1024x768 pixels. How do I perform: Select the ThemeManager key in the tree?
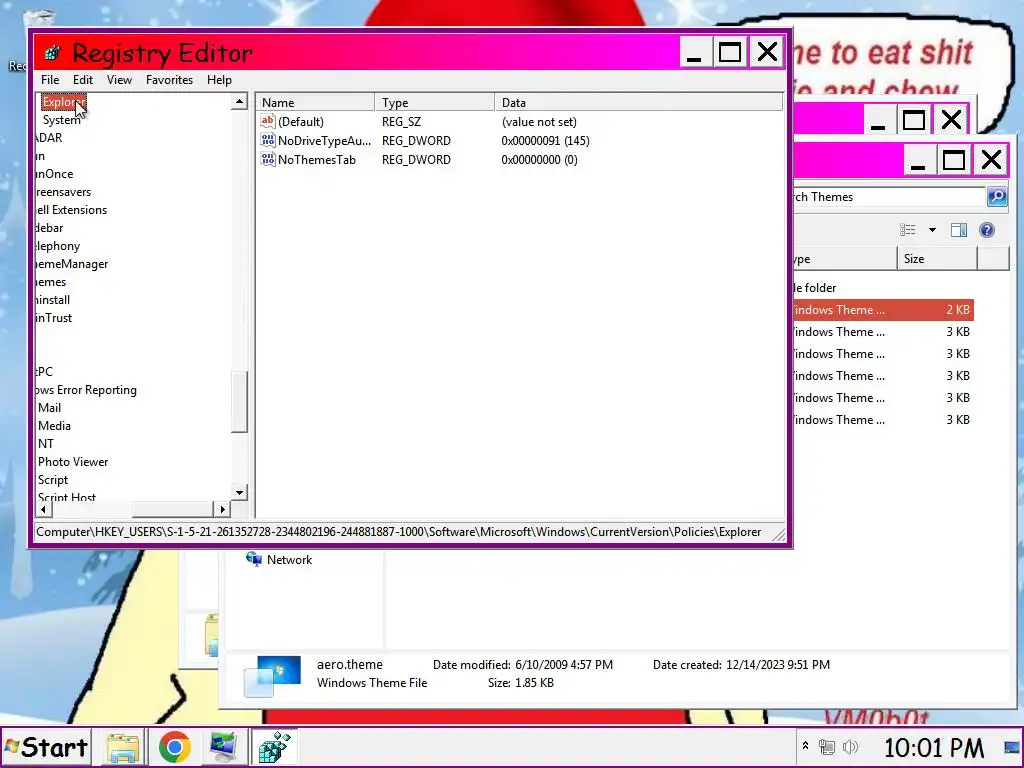[72, 264]
